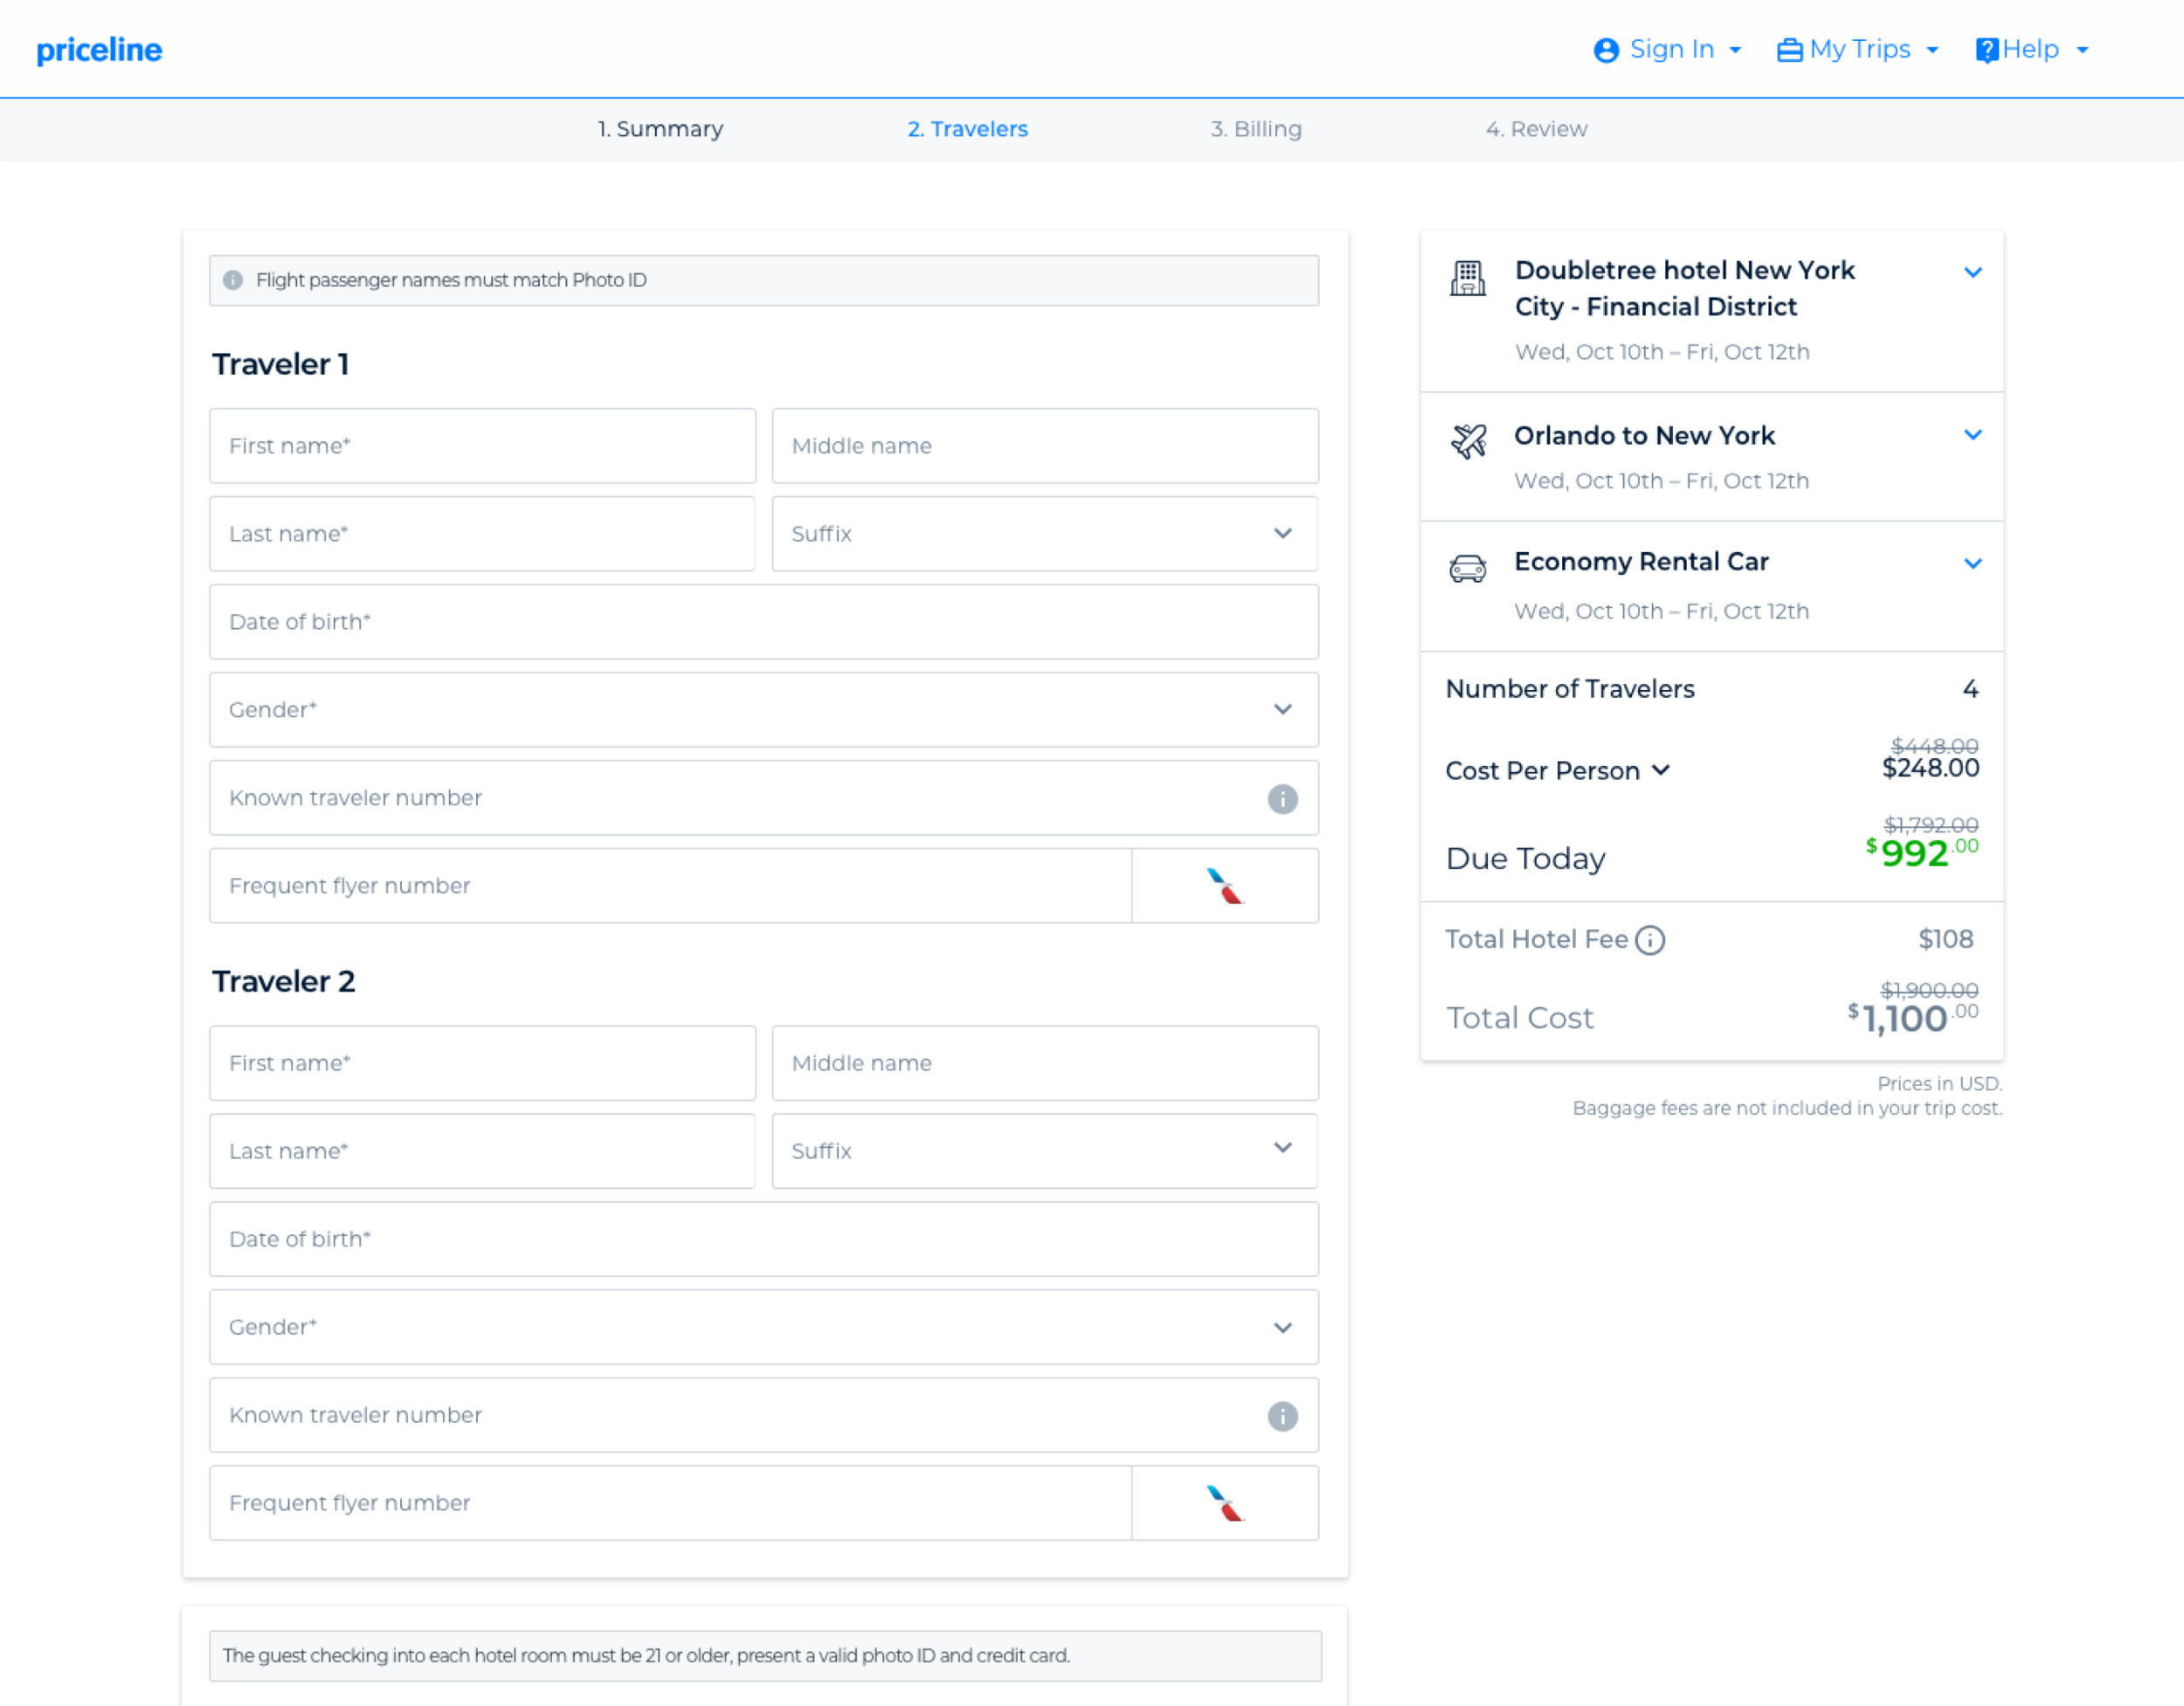Open the Sign In menu
The image size is (2184, 1706).
[1668, 50]
